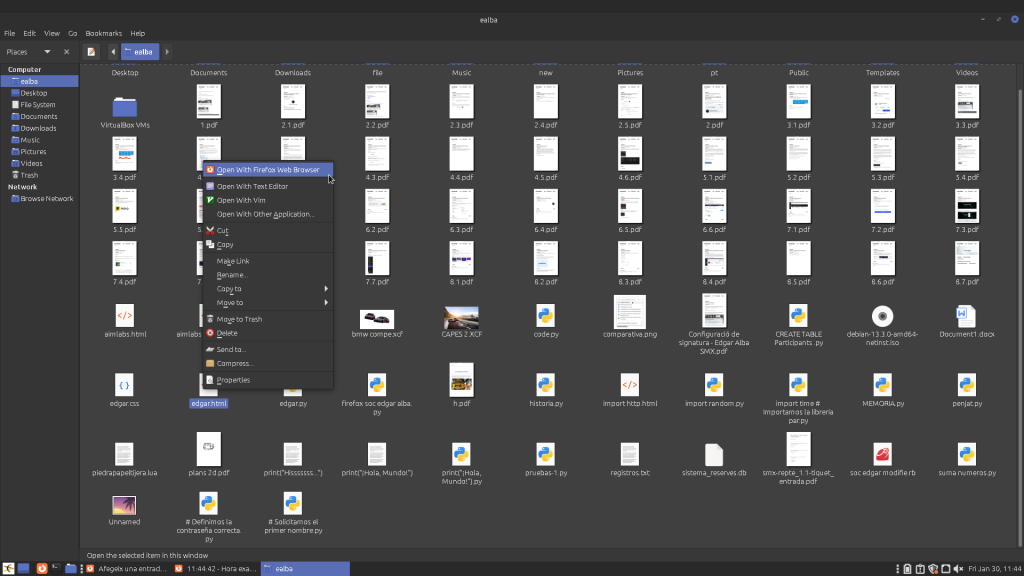
Task: Select the code.py Python file icon
Action: (545, 317)
